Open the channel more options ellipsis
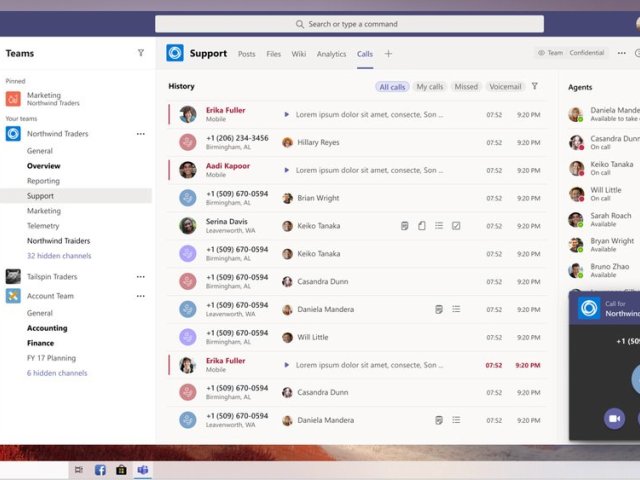 621,53
